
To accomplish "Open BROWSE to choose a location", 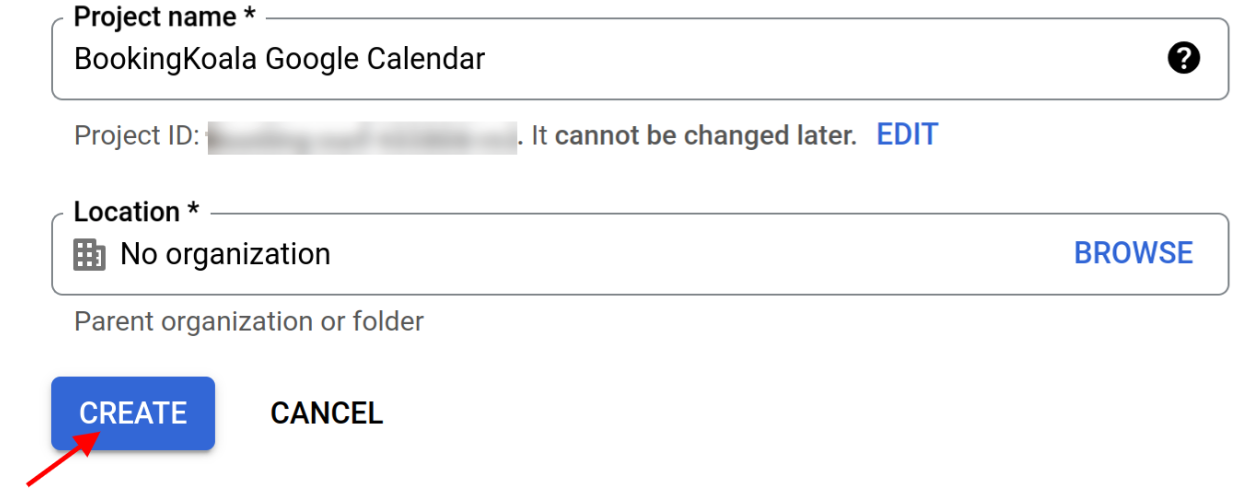I will (1133, 253).
